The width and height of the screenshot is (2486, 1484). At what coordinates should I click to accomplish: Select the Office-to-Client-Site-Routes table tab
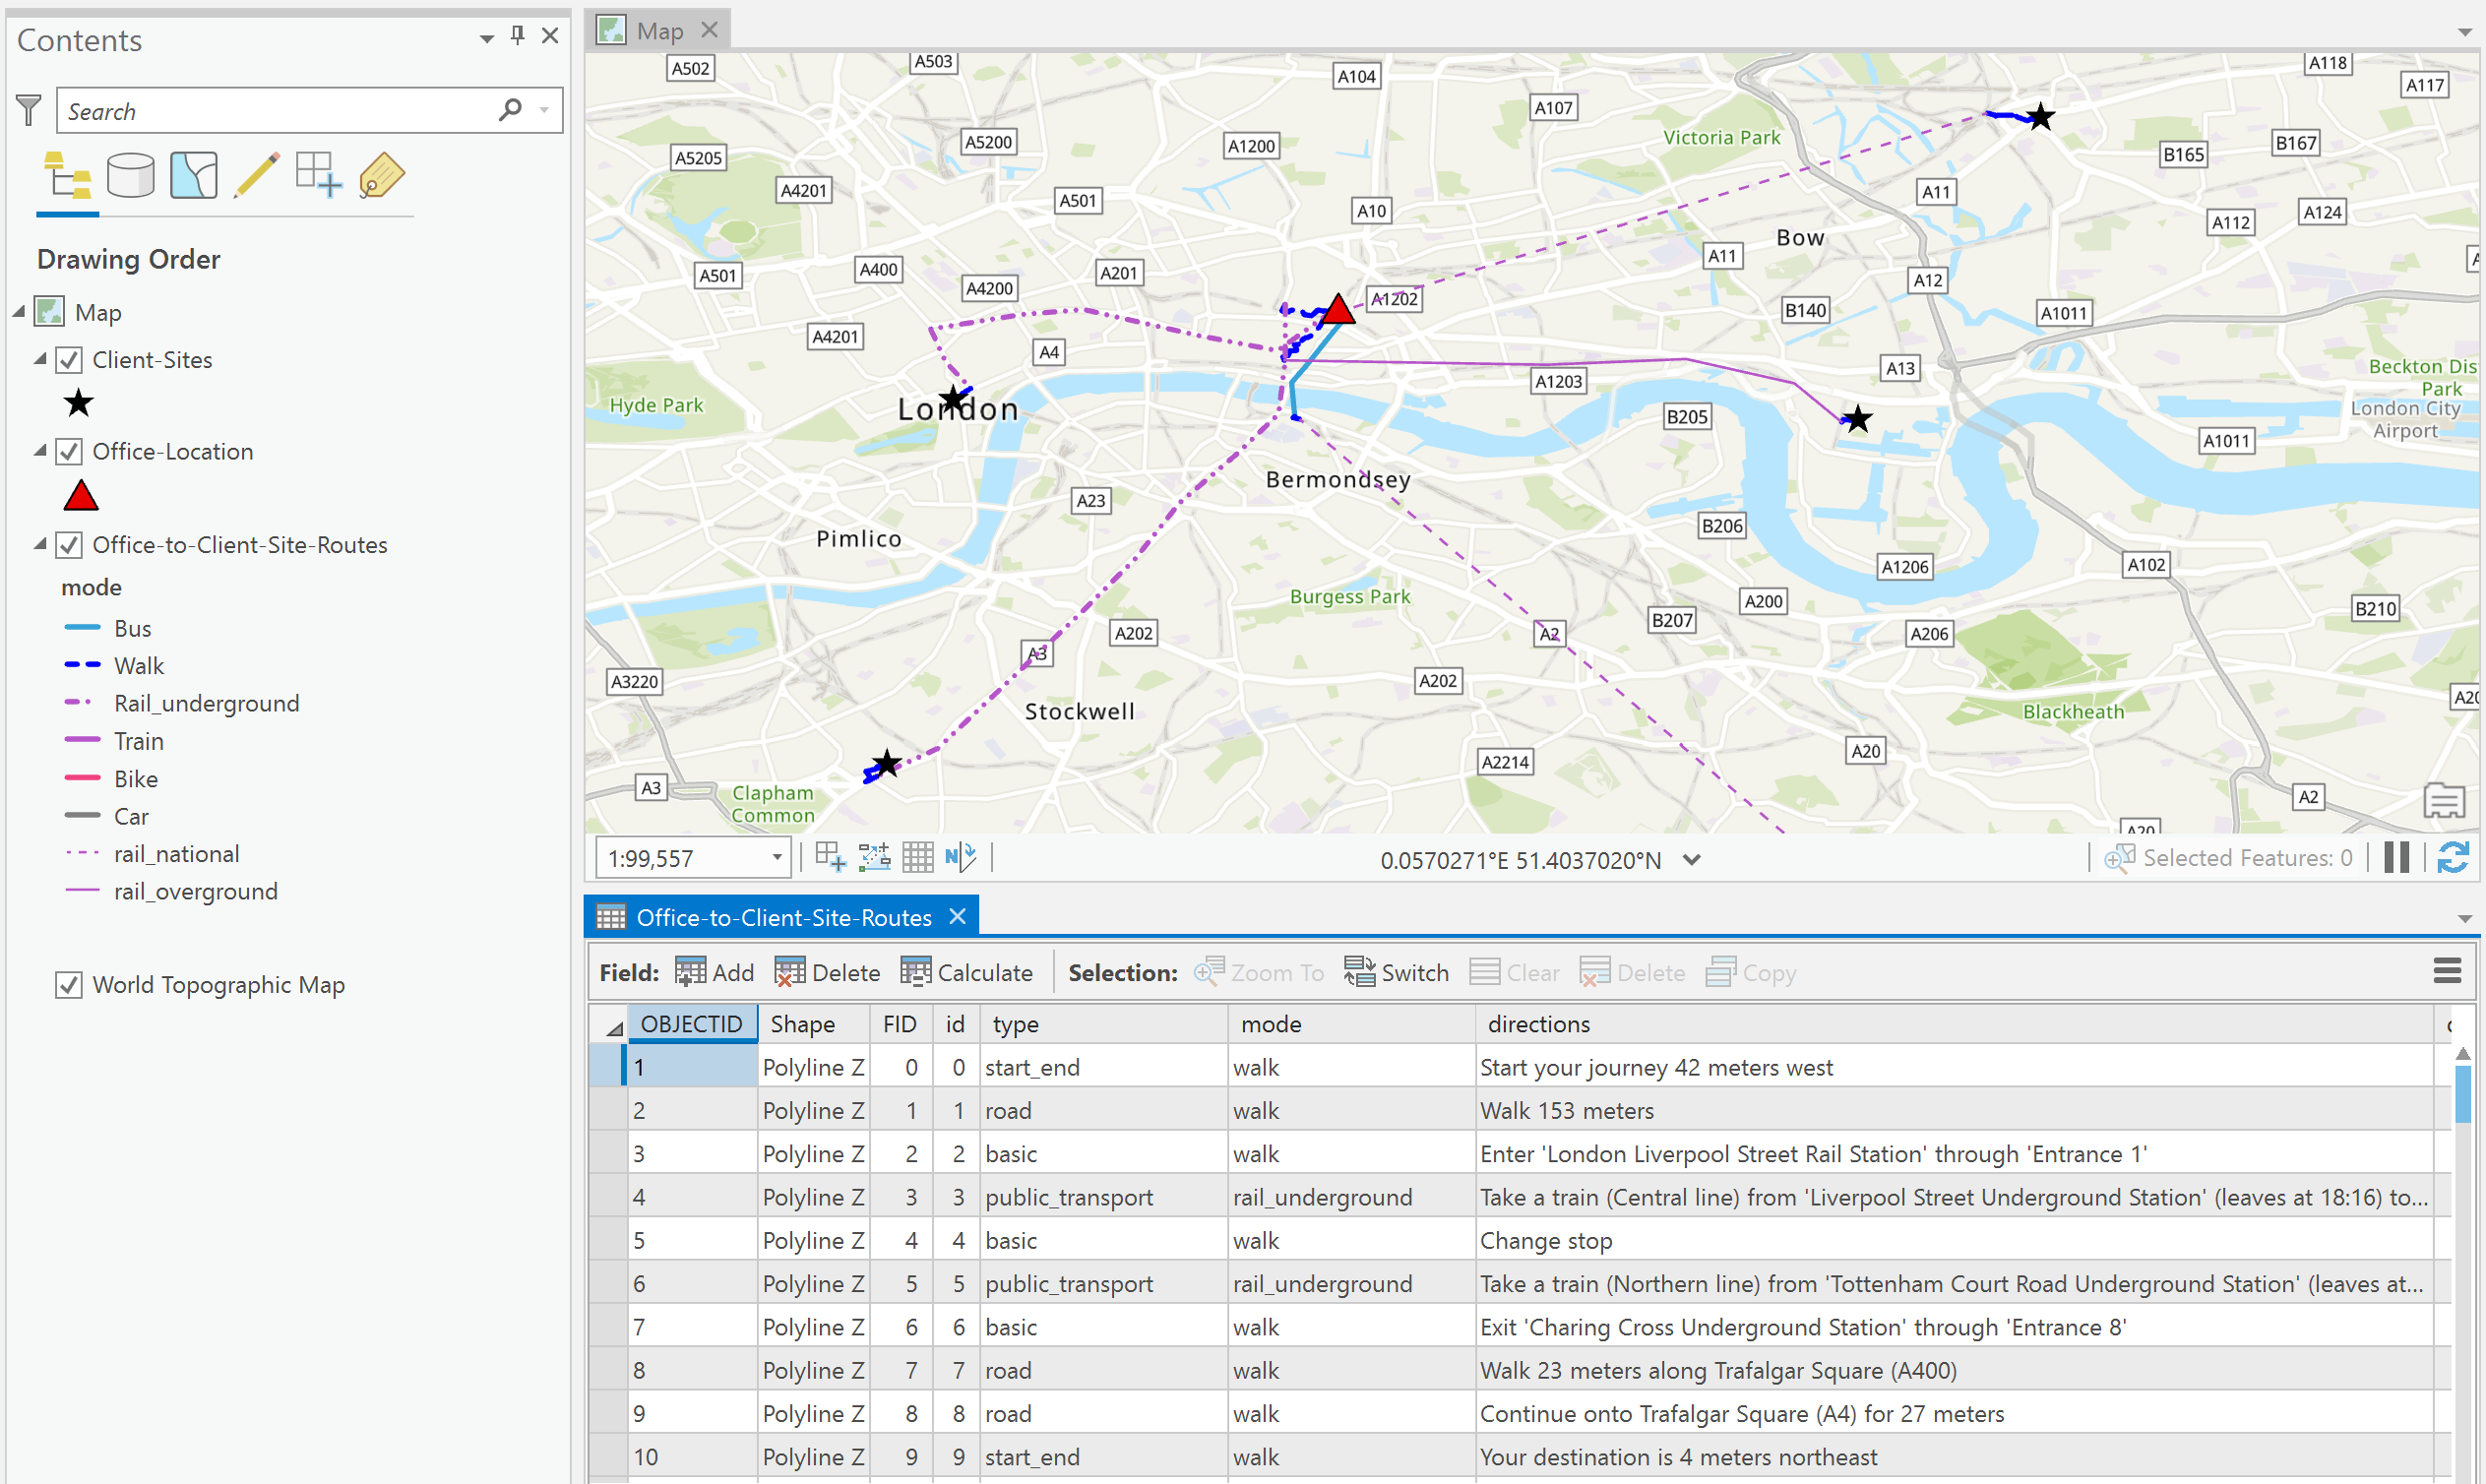(x=782, y=917)
